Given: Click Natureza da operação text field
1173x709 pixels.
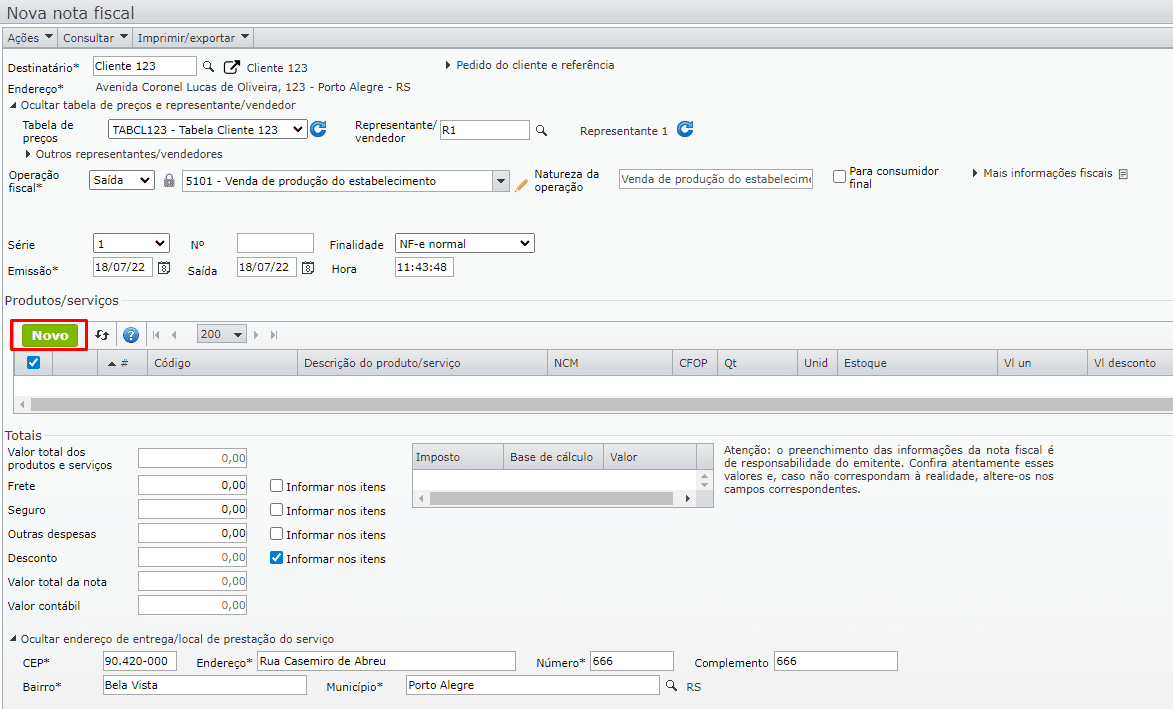Looking at the screenshot, I should (716, 179).
